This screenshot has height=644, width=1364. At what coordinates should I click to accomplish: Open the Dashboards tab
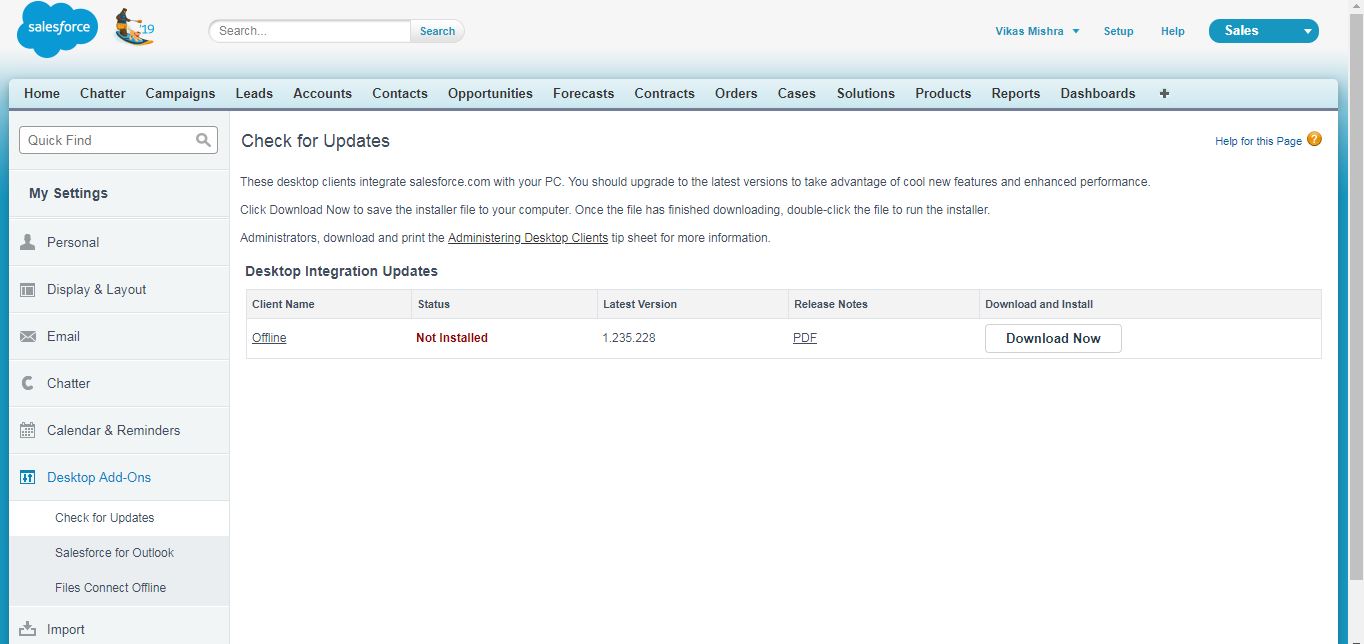tap(1098, 93)
